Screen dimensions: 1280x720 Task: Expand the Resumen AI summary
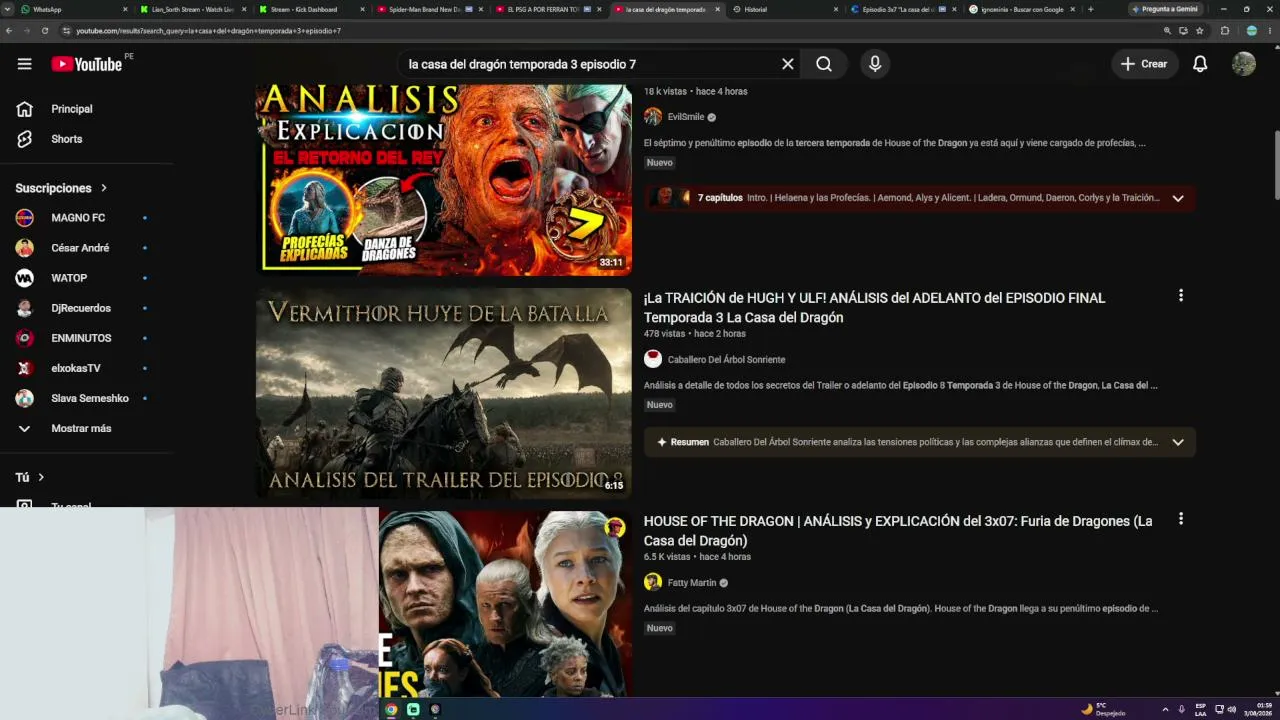pyautogui.click(x=1178, y=442)
